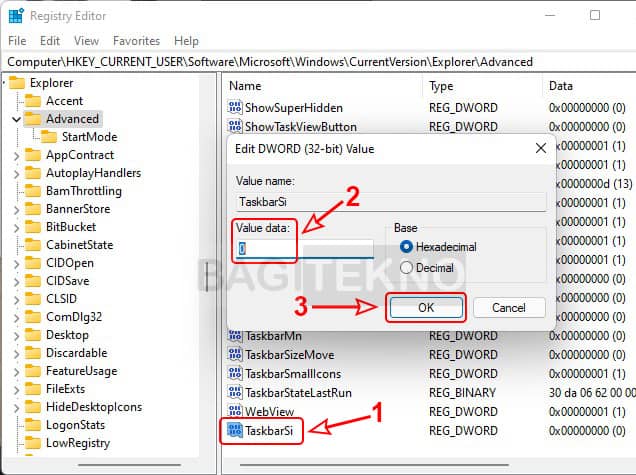
Task: Open the Favorites menu
Action: point(136,41)
